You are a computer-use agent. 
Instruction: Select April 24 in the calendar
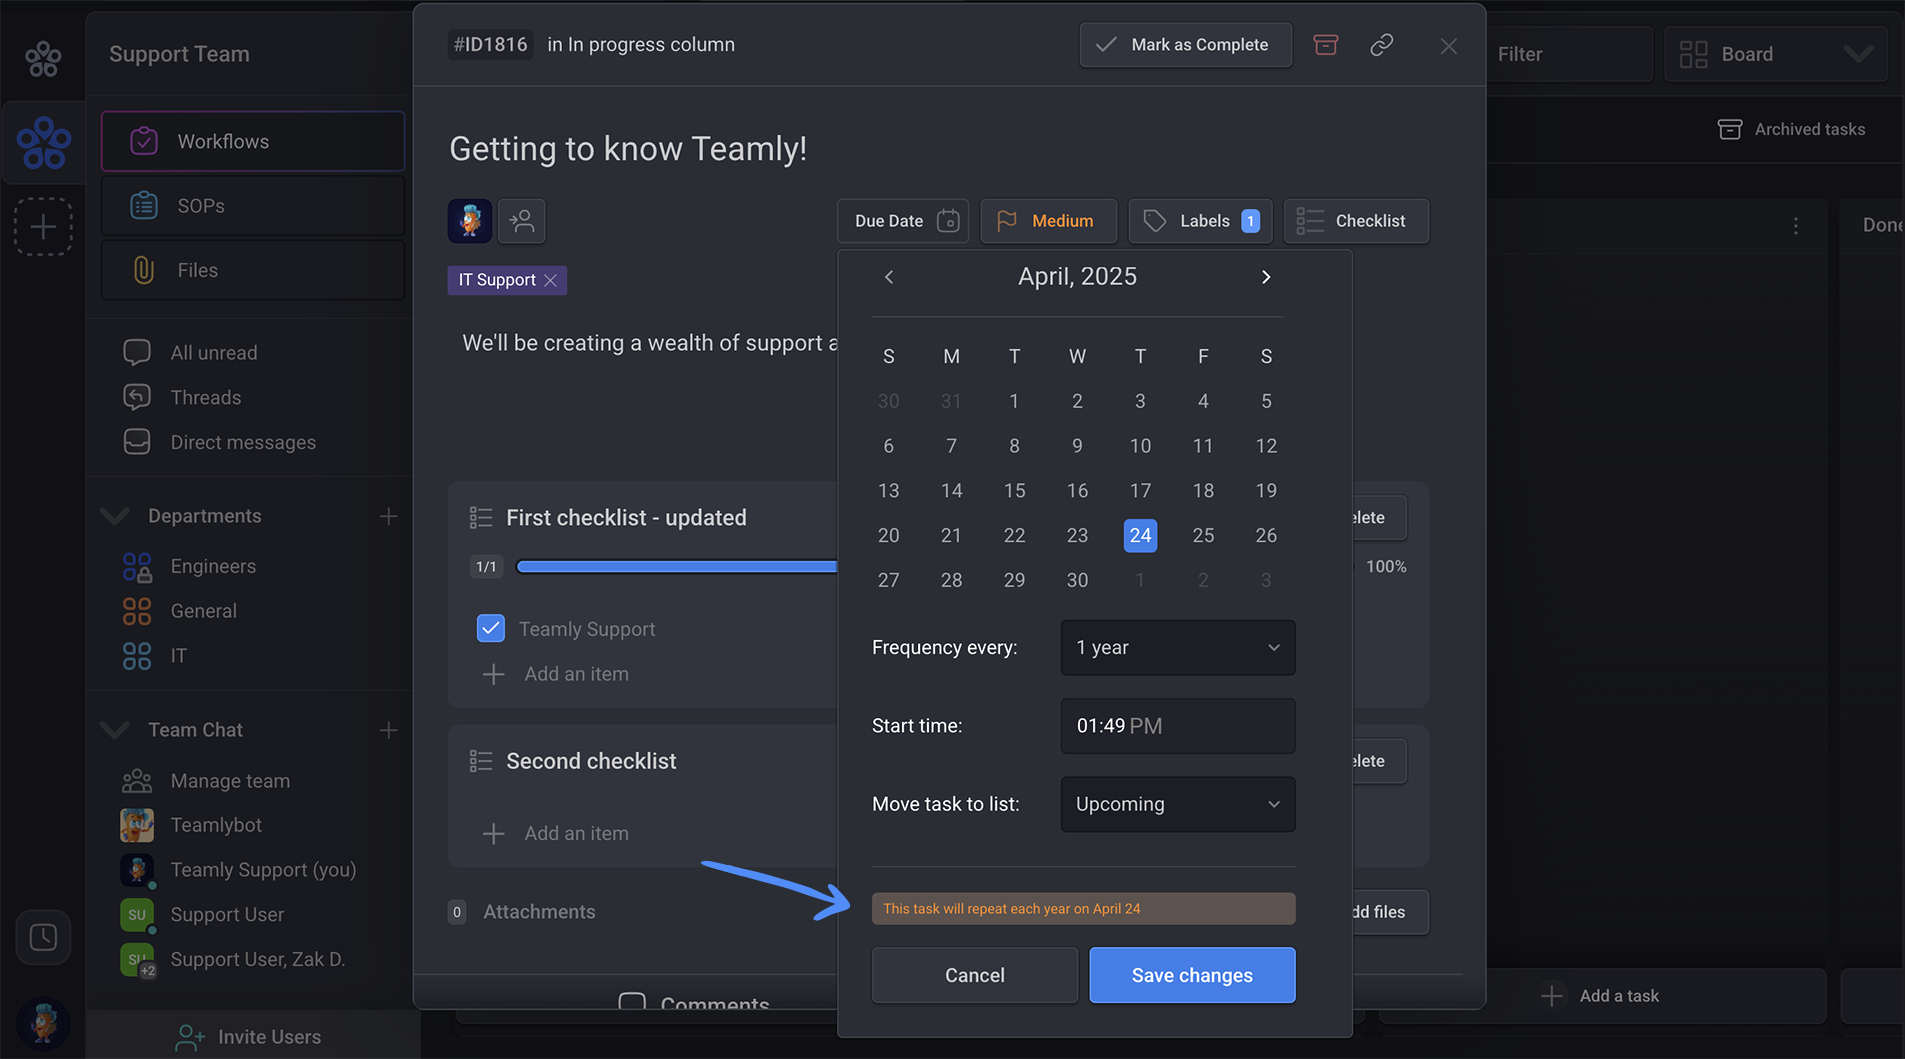point(1140,536)
